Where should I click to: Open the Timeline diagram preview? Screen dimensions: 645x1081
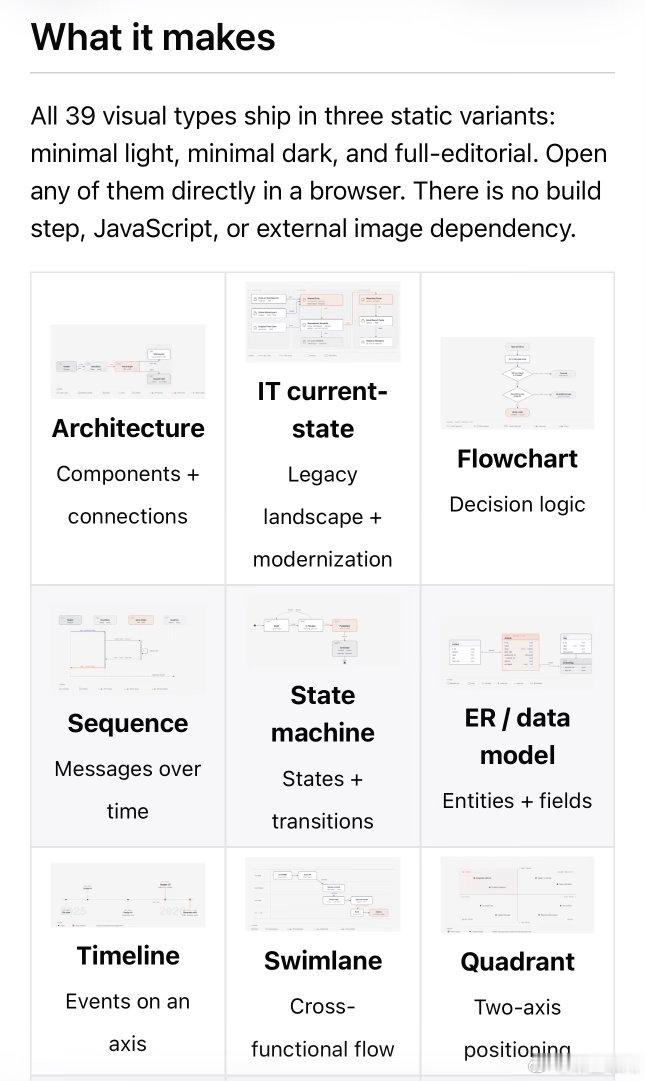coord(128,894)
